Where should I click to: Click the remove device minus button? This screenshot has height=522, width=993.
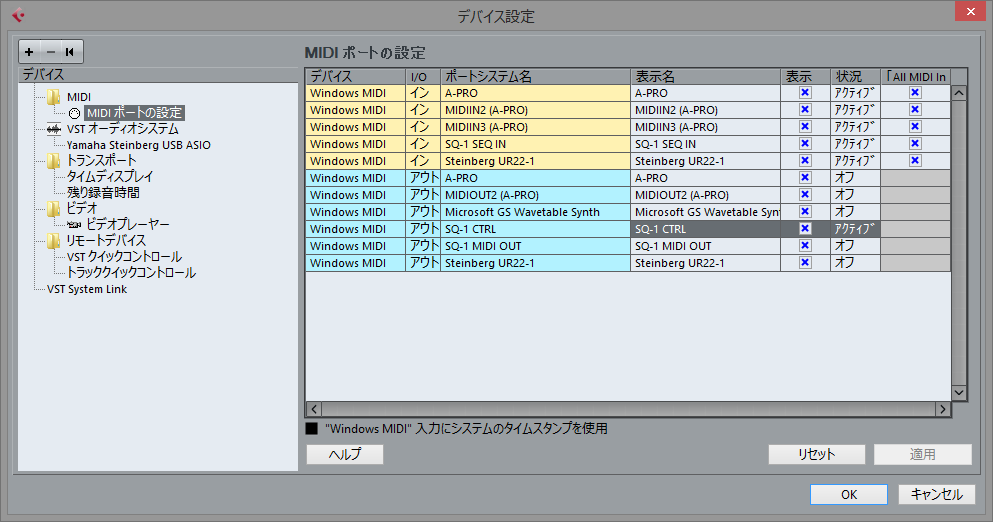click(51, 52)
